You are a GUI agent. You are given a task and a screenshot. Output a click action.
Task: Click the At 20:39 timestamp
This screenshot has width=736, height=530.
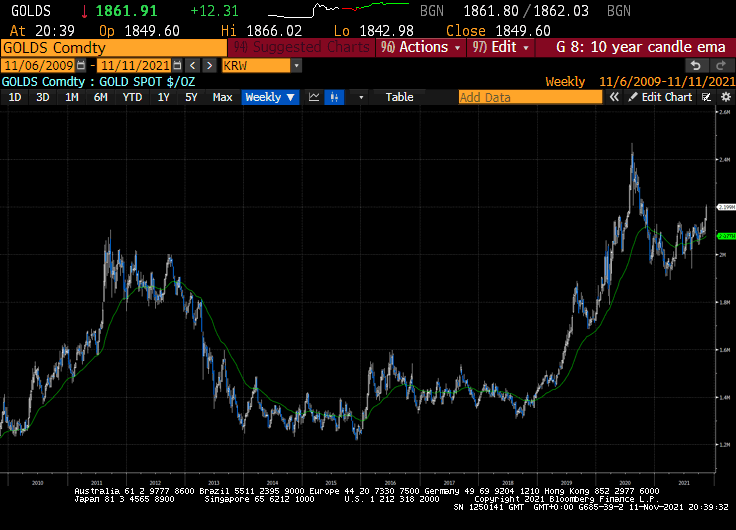[42, 31]
